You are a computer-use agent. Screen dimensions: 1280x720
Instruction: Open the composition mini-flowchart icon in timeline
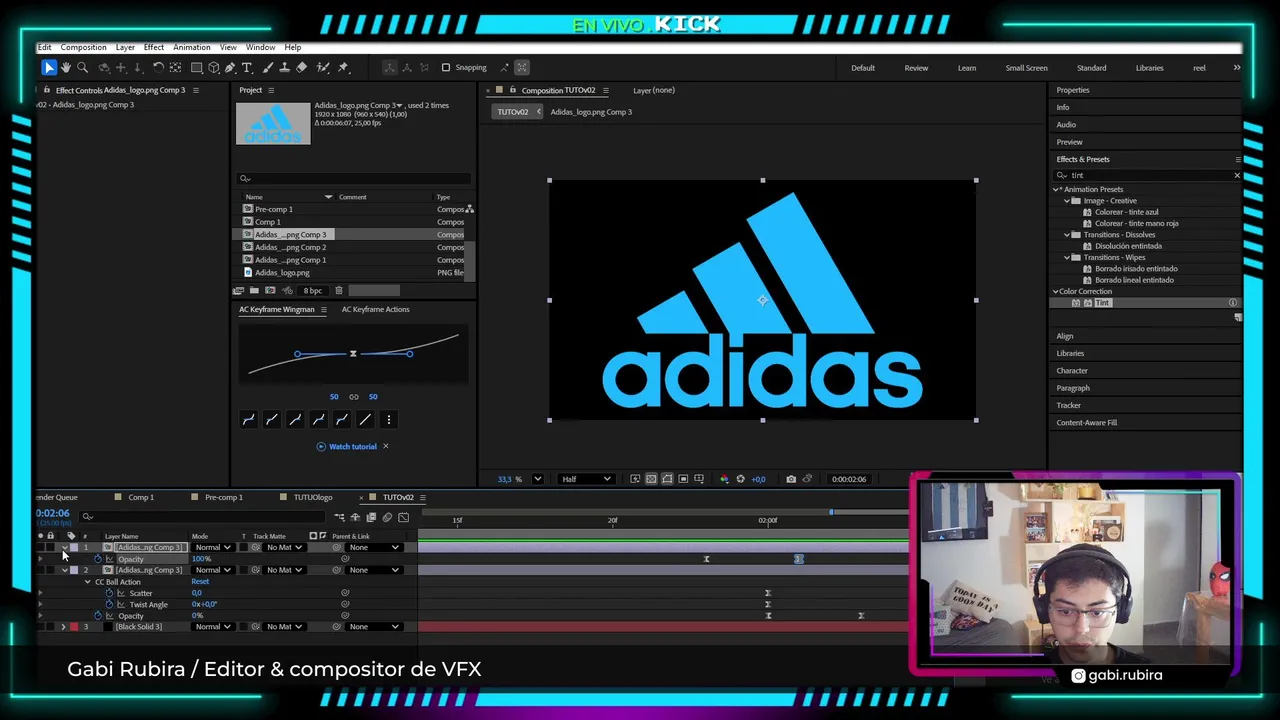click(x=339, y=517)
